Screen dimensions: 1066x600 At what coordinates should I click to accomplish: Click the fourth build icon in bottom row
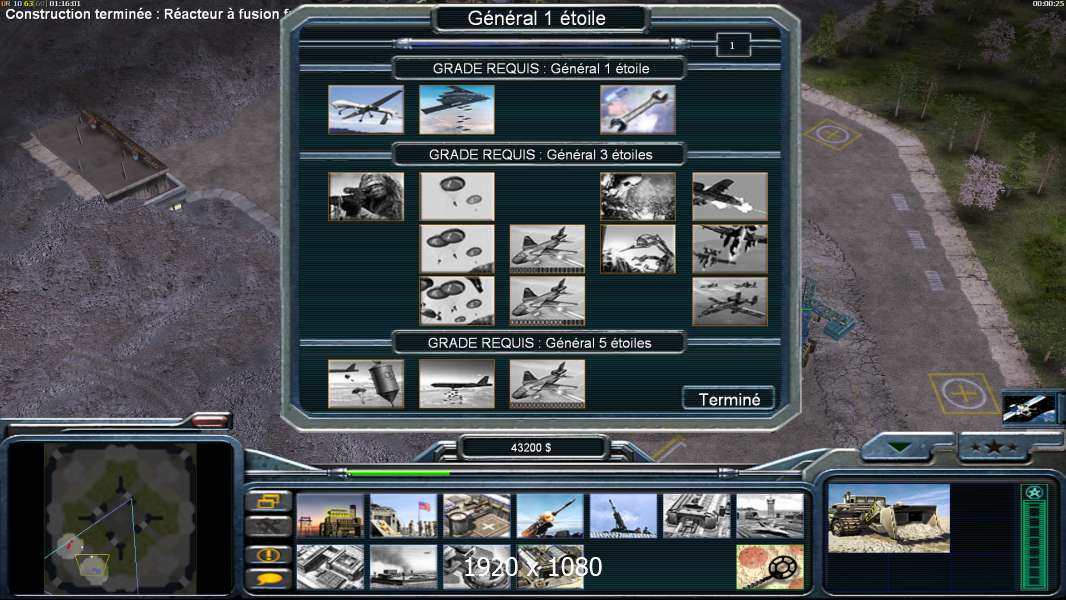550,567
